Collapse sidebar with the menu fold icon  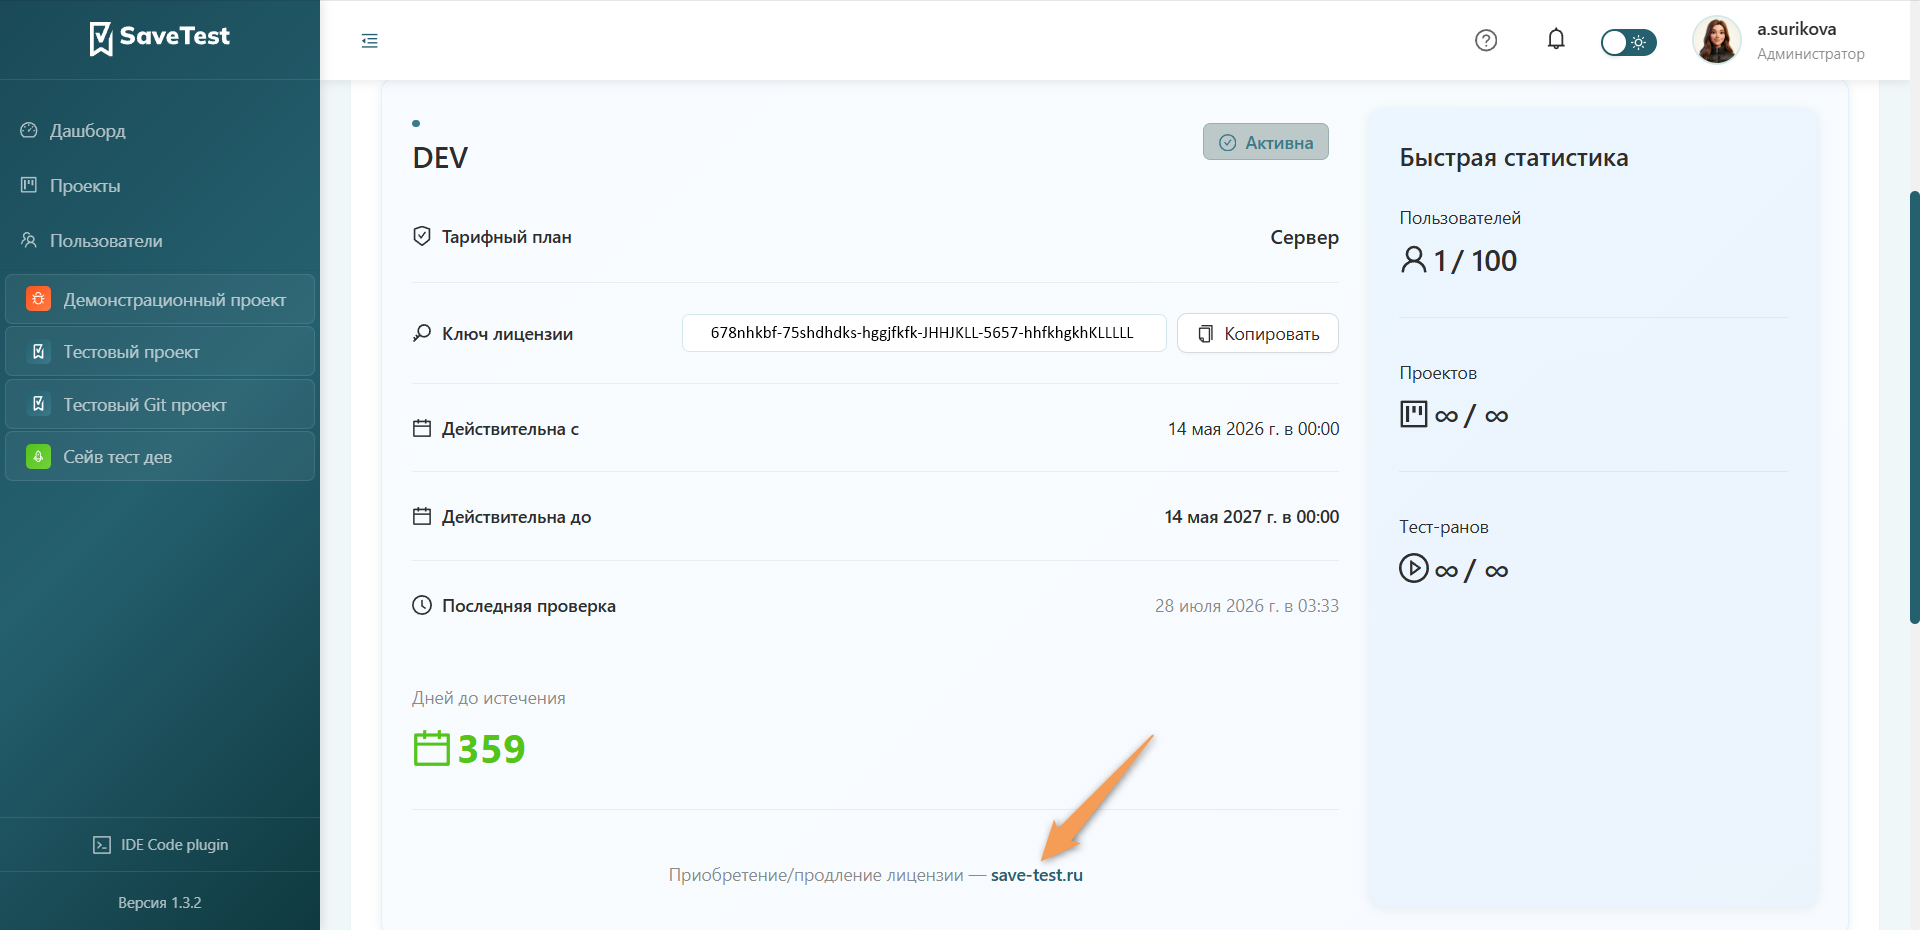[370, 41]
